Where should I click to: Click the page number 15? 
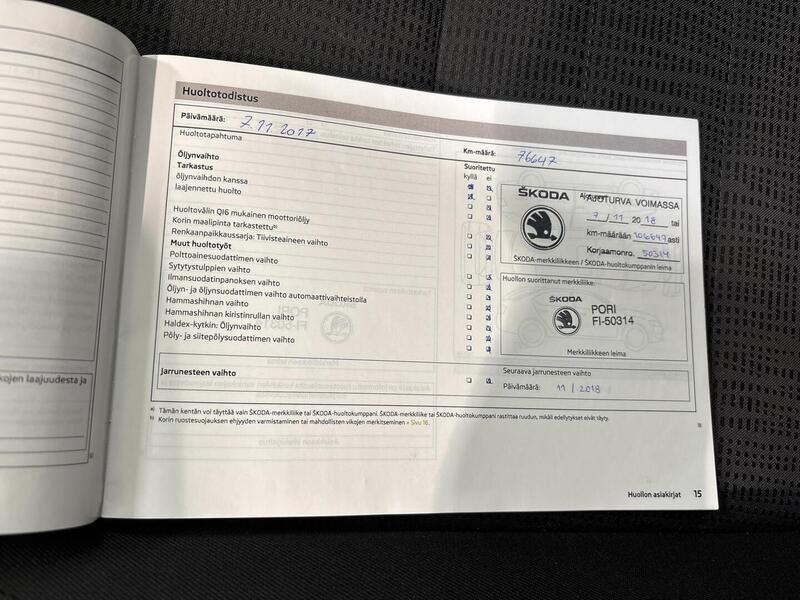pos(696,493)
